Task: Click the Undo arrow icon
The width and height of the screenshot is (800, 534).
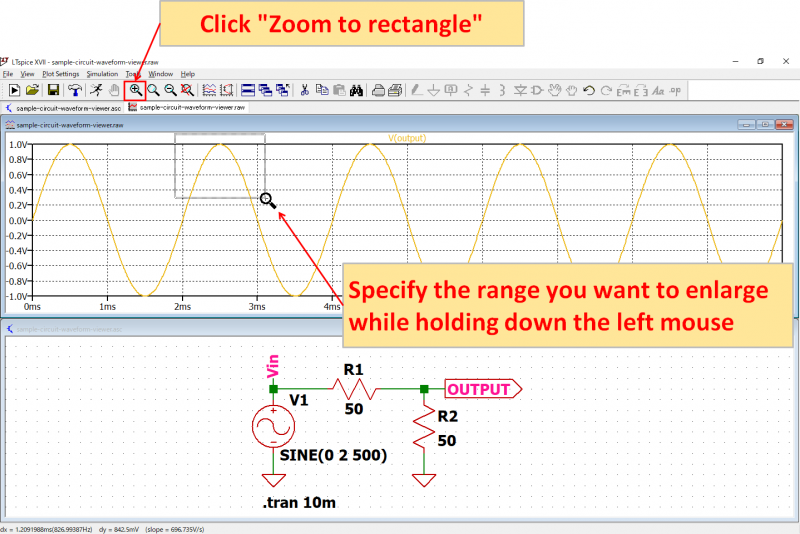Action: pyautogui.click(x=589, y=90)
